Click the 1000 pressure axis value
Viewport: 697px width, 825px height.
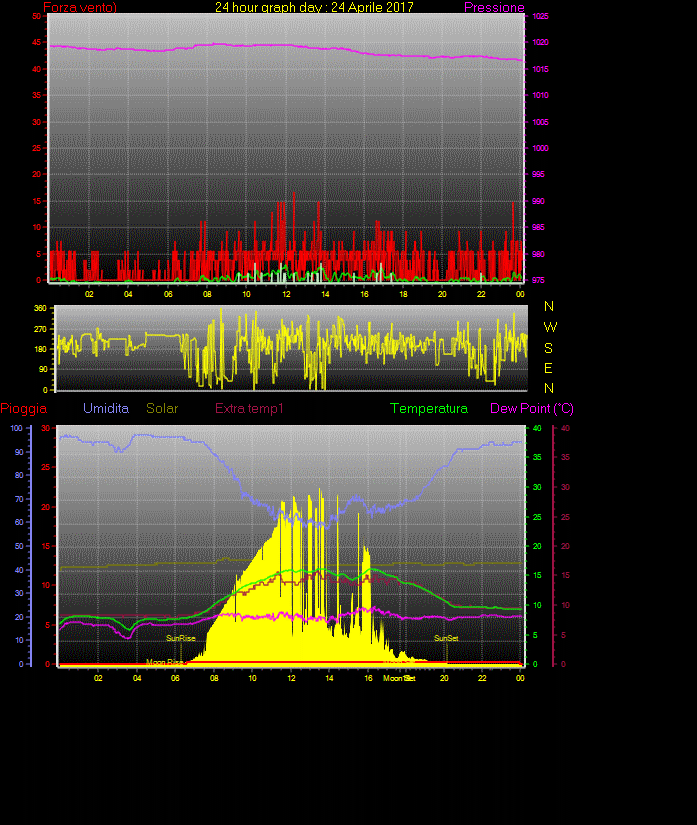coord(540,148)
